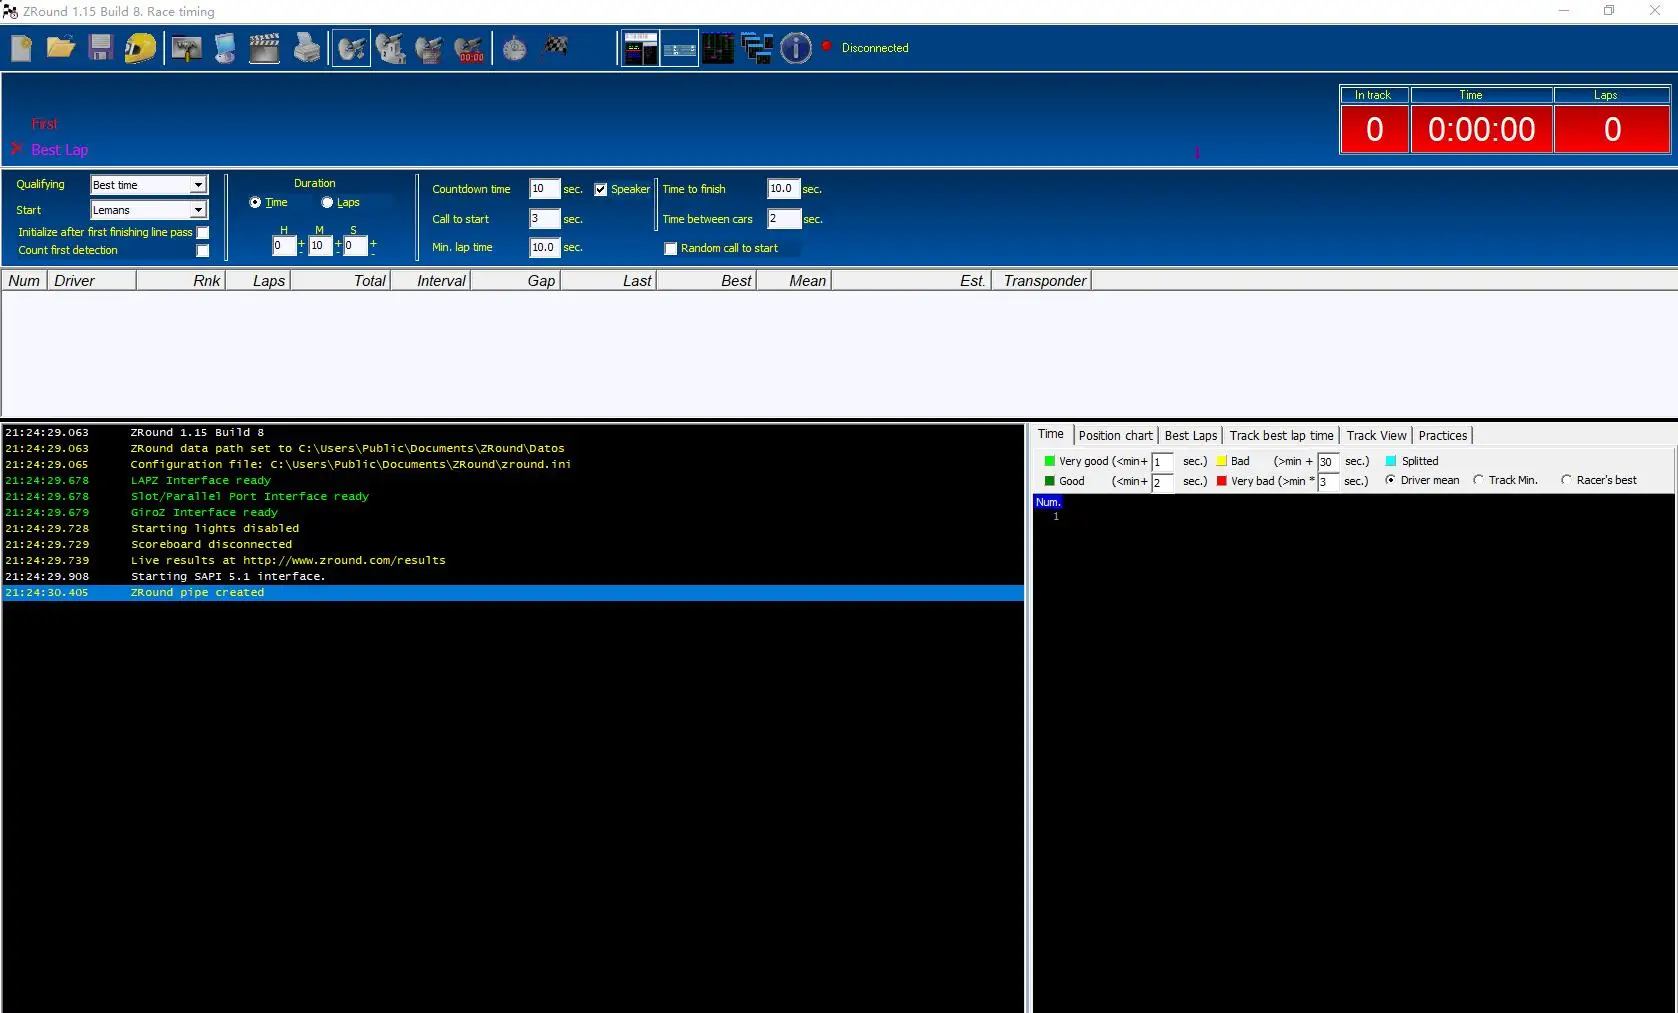Enable Random call to start checkbox

click(671, 249)
